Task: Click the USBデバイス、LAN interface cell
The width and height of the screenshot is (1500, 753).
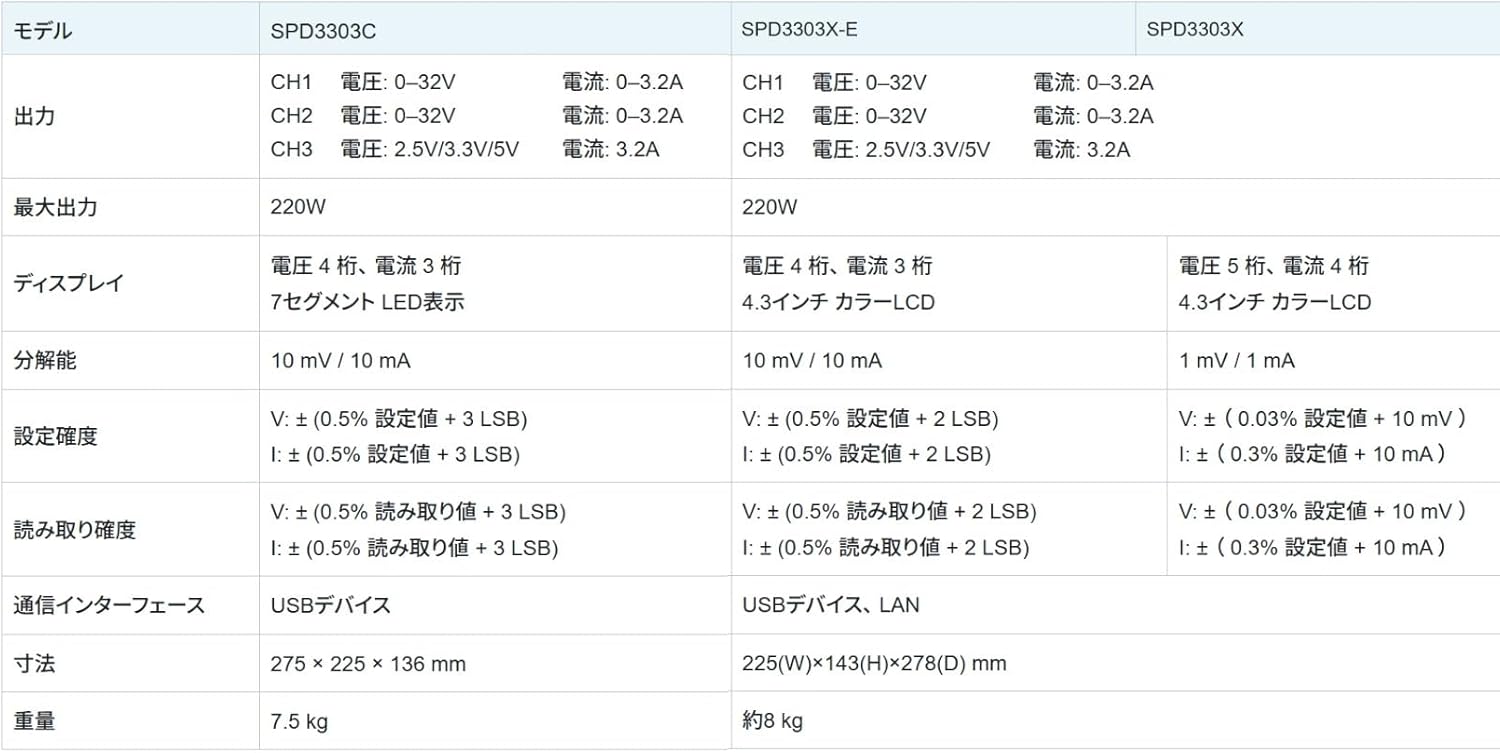Action: 830,605
